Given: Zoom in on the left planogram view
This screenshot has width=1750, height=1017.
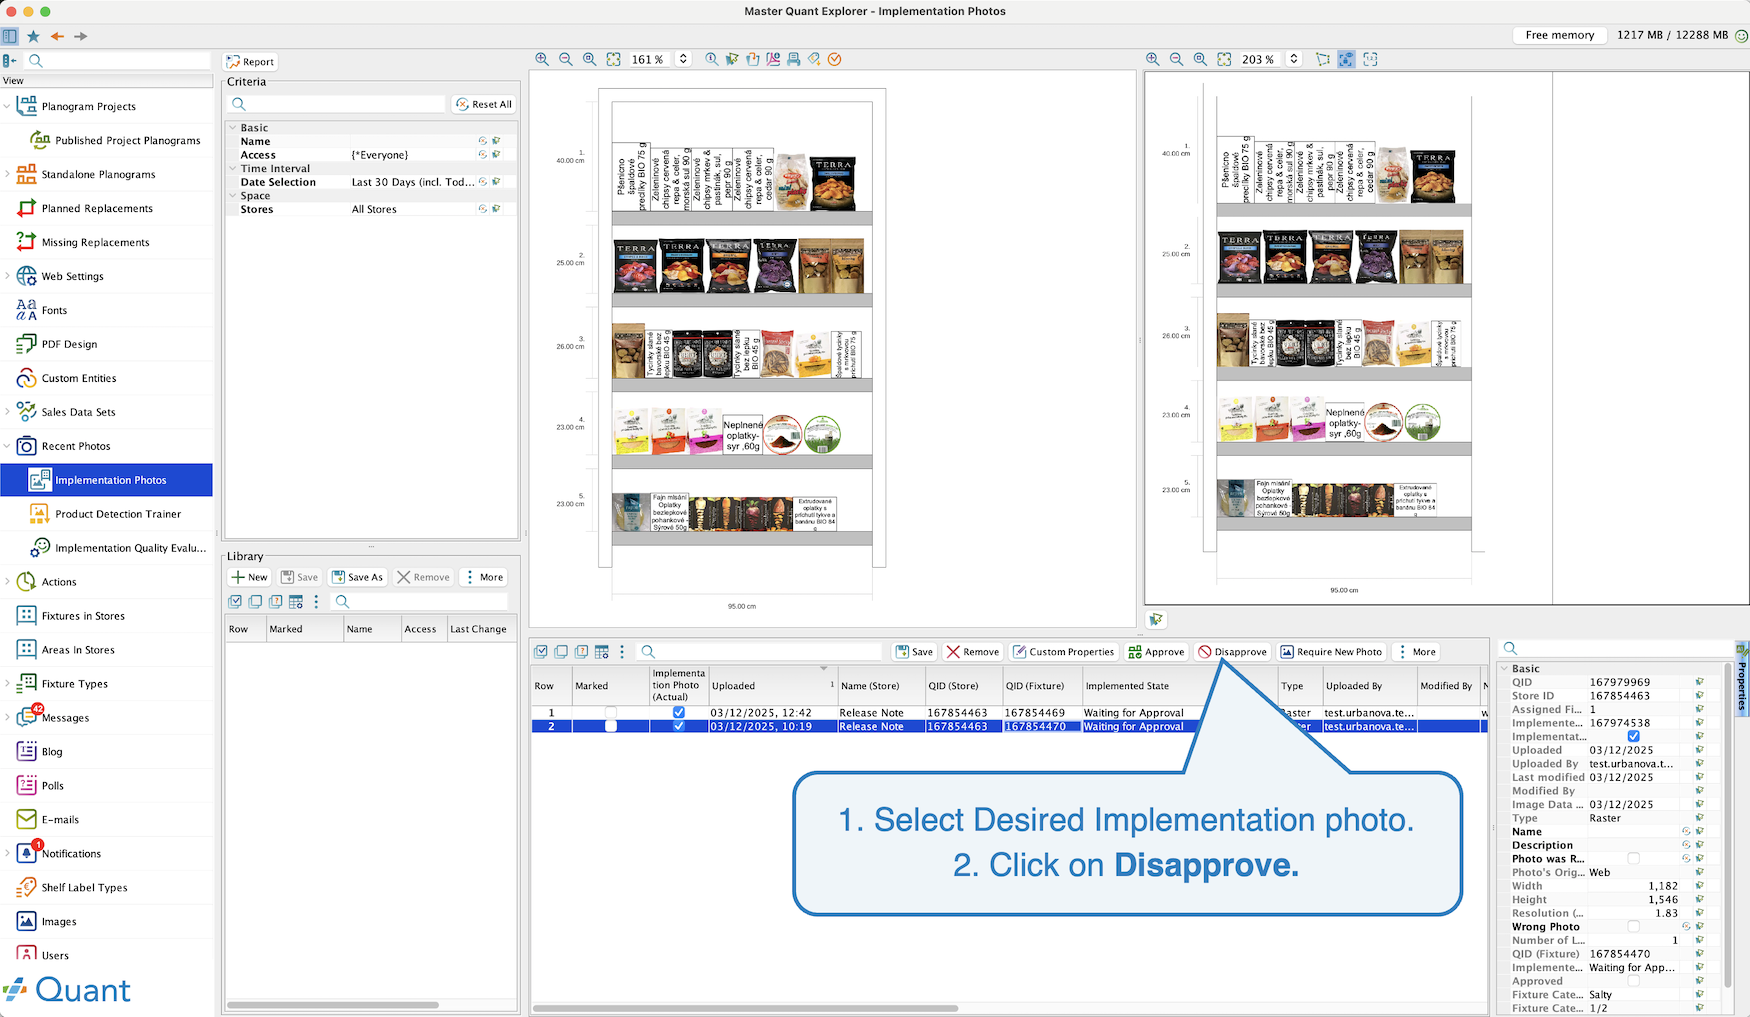Looking at the screenshot, I should point(542,59).
